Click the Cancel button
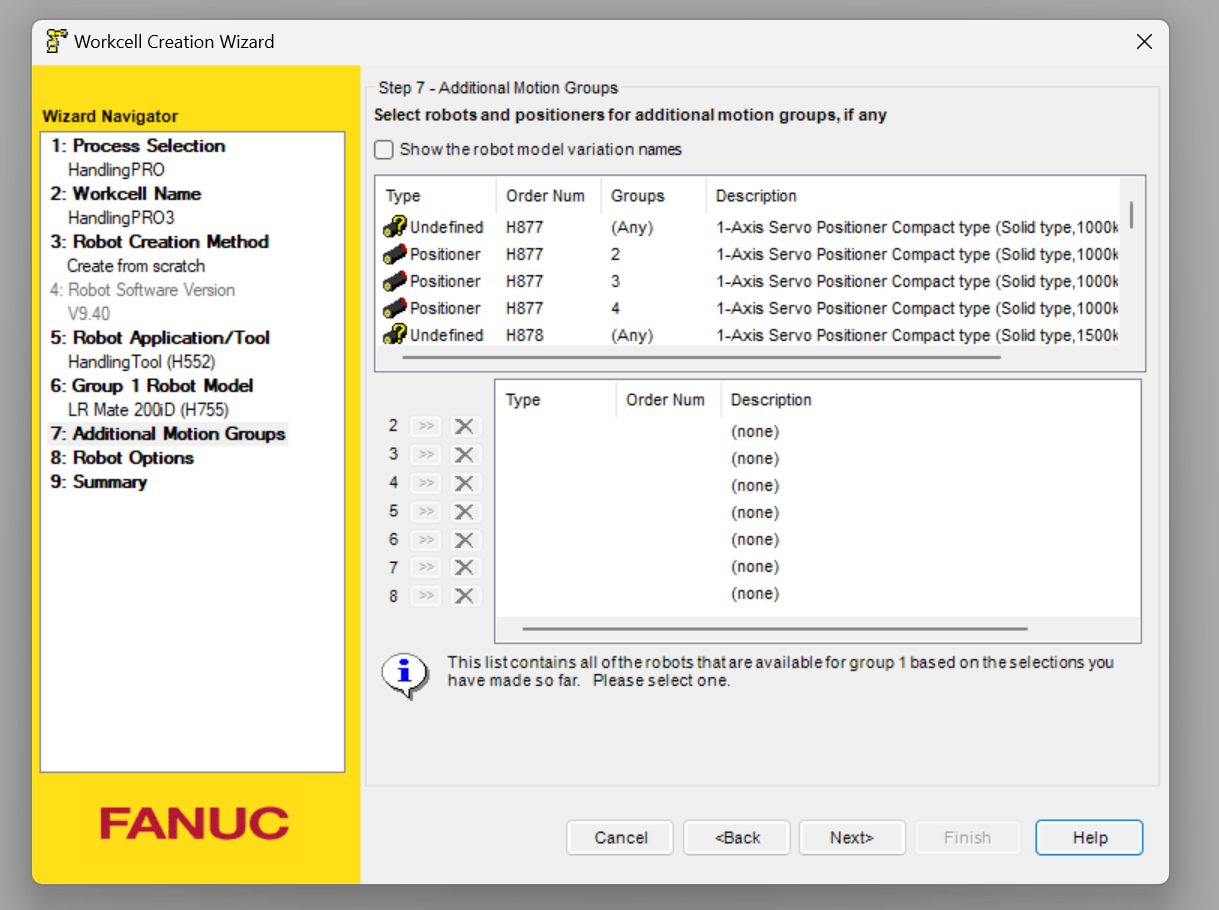 pyautogui.click(x=621, y=838)
